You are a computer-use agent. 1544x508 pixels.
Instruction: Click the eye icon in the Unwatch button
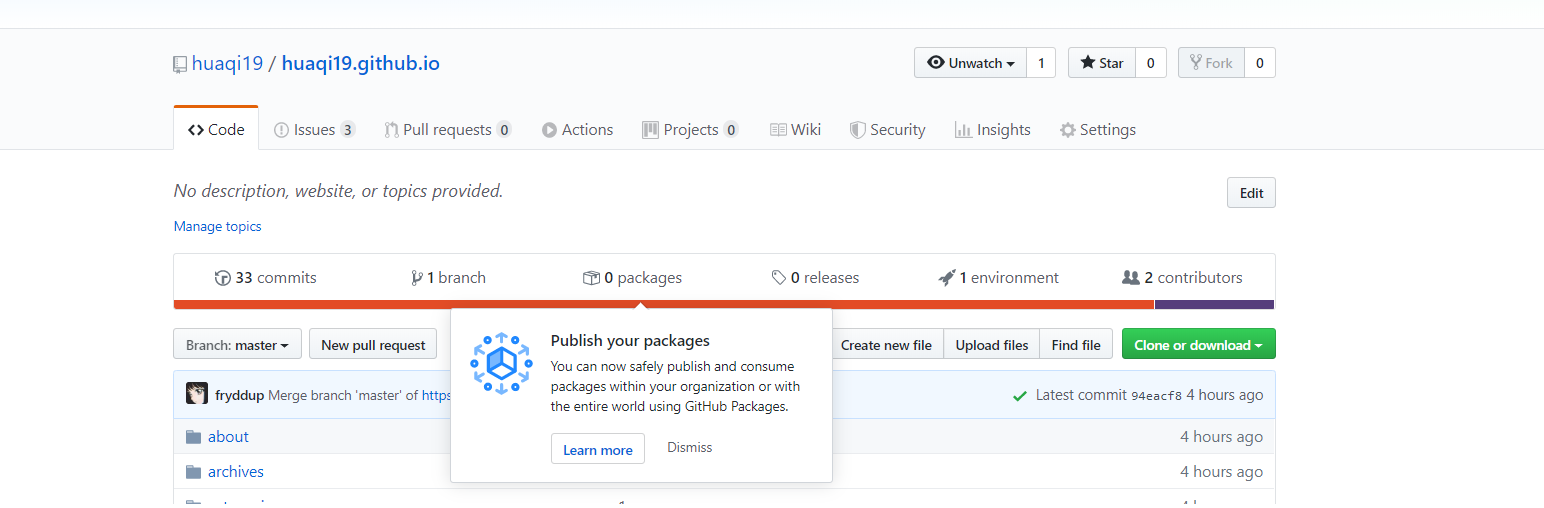coord(936,63)
